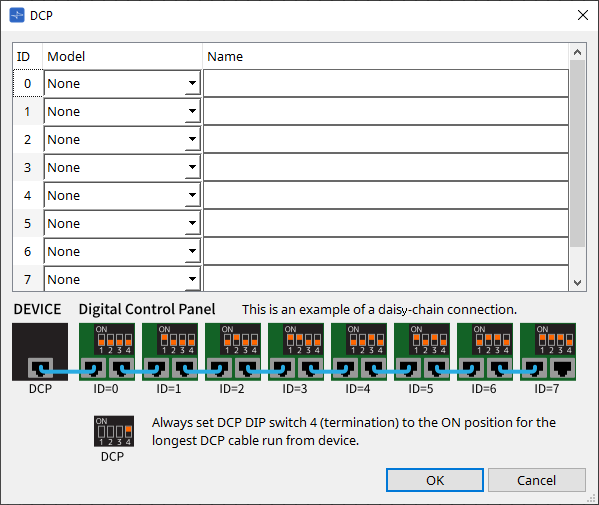Click the ID=3 control panel image
The width and height of the screenshot is (599, 505).
[296, 352]
